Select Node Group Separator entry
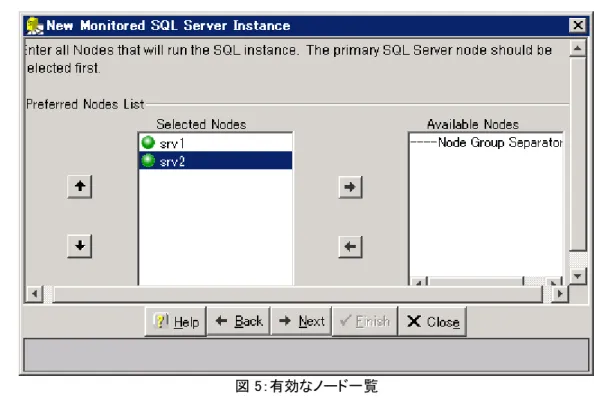This screenshot has width=594, height=403. coord(486,142)
